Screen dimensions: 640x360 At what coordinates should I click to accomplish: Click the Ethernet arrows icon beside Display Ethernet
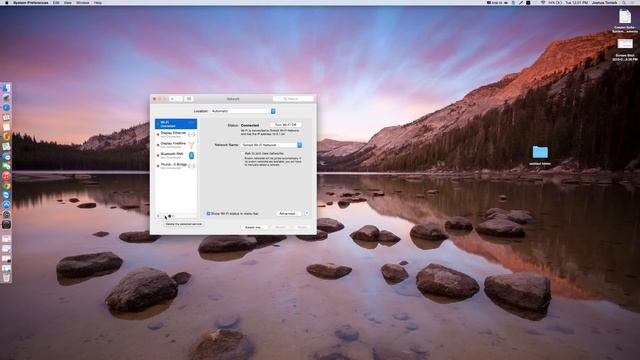pyautogui.click(x=191, y=134)
